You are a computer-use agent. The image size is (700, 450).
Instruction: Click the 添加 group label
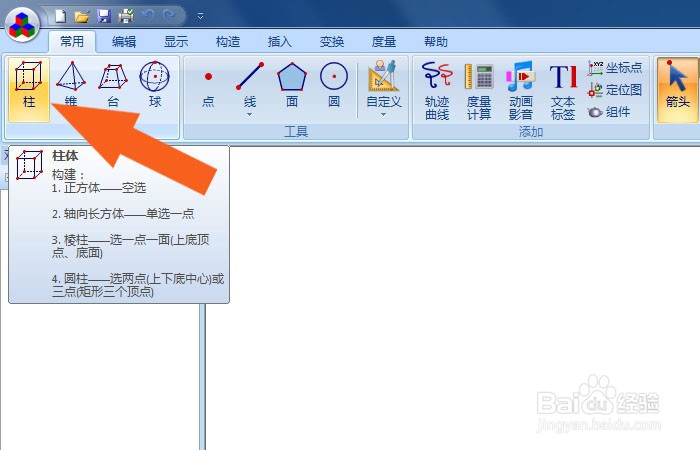pos(531,132)
